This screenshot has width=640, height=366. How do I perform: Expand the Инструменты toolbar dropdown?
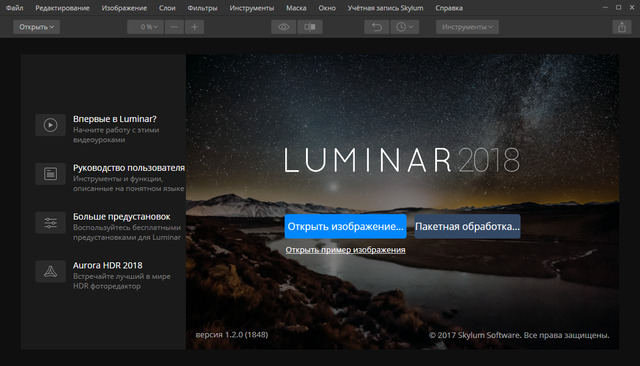coord(467,27)
